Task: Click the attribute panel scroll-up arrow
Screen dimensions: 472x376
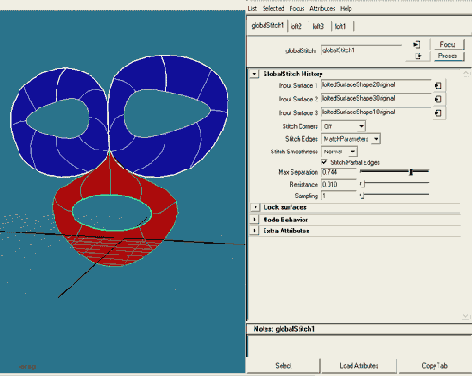Action: click(466, 74)
